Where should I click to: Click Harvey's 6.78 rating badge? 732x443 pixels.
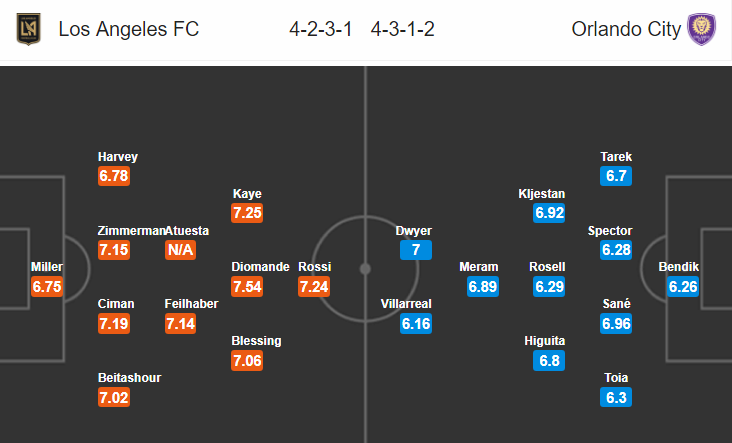[x=114, y=176]
